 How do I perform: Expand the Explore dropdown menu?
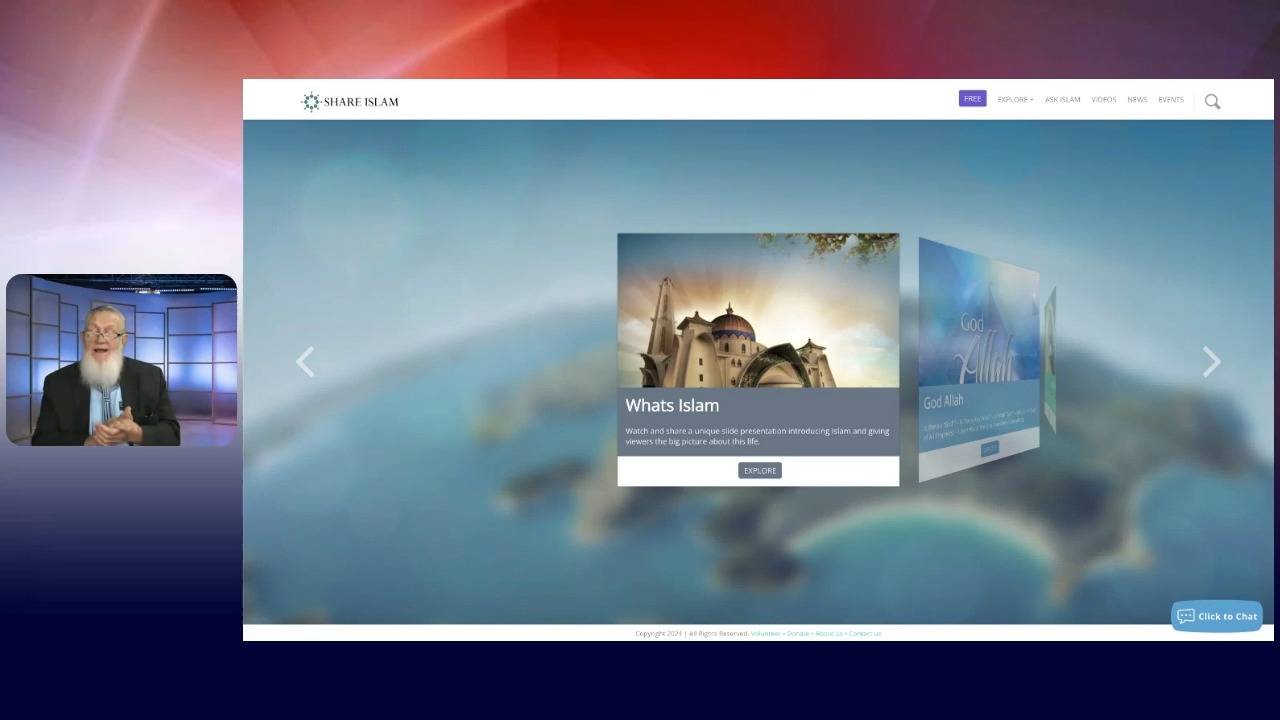point(1015,99)
